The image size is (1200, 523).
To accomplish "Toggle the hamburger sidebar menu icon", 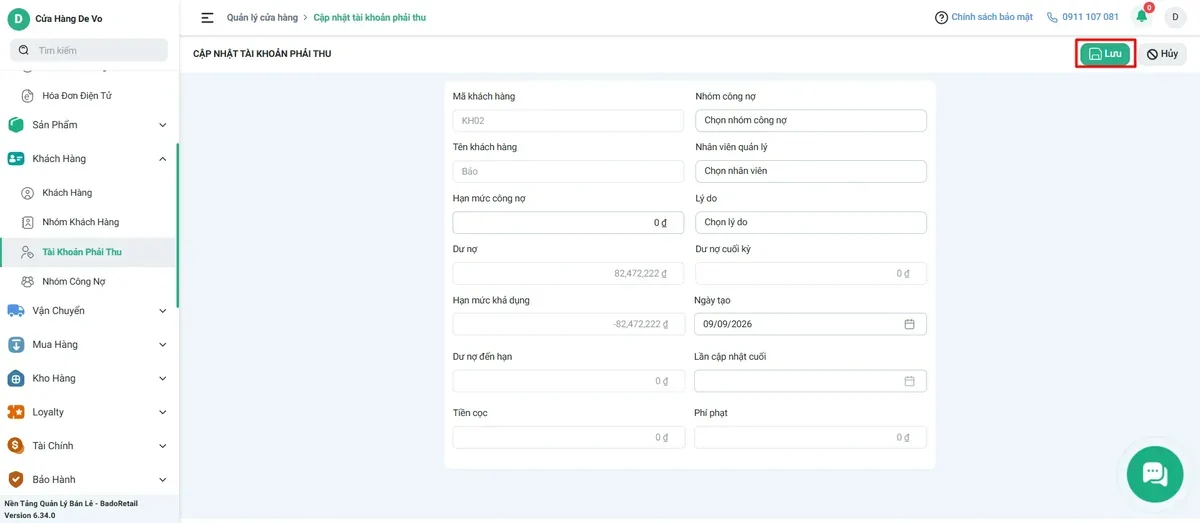I will [x=207, y=17].
